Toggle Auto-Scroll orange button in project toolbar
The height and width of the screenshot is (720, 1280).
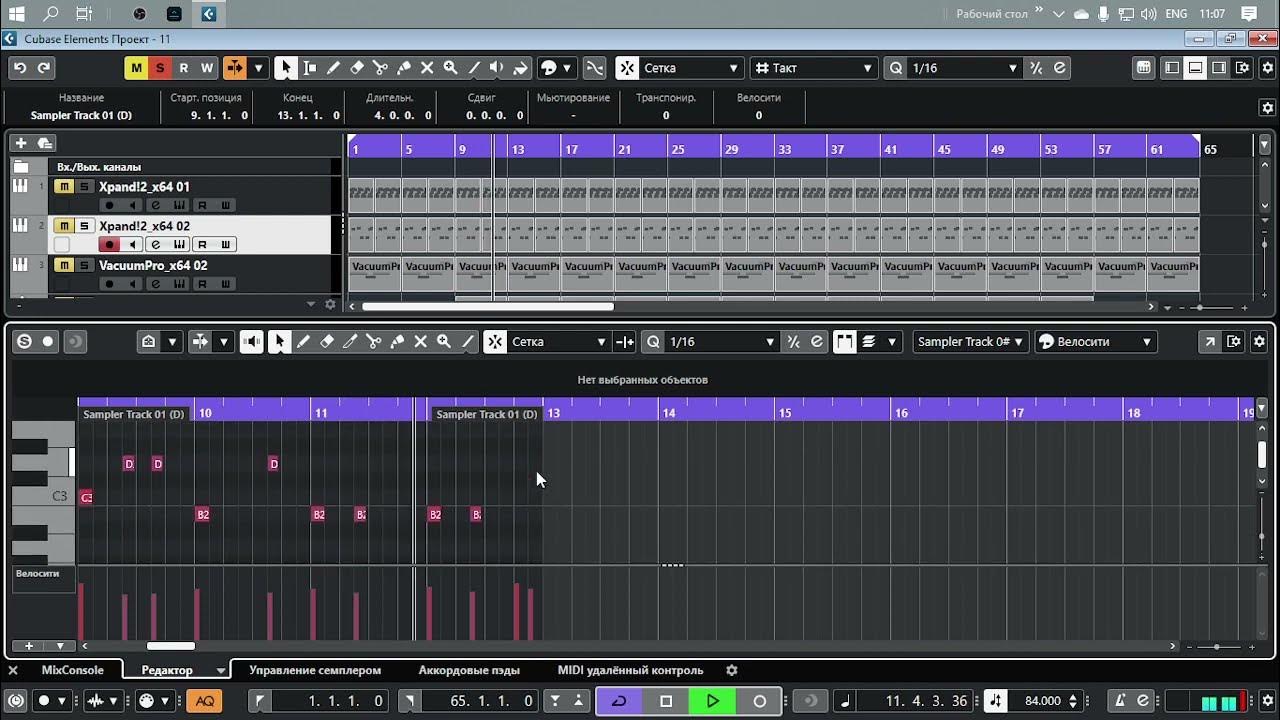(234, 68)
